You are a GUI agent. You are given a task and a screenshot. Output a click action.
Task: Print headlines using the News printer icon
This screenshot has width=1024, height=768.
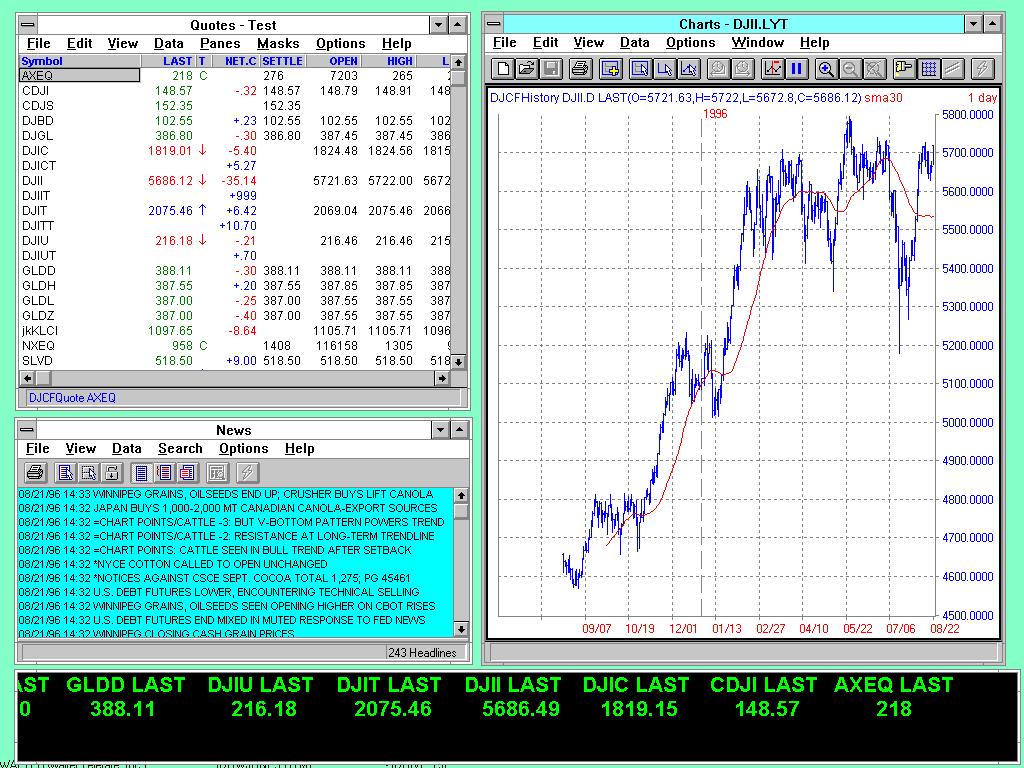(x=35, y=473)
